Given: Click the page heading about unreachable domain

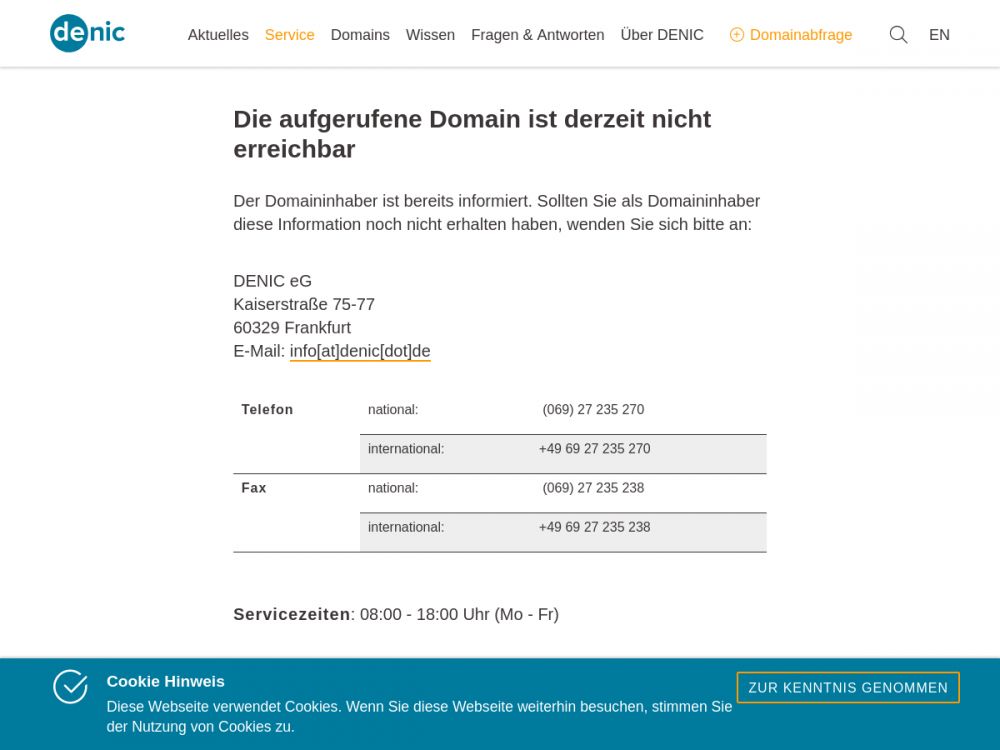Looking at the screenshot, I should (472, 134).
